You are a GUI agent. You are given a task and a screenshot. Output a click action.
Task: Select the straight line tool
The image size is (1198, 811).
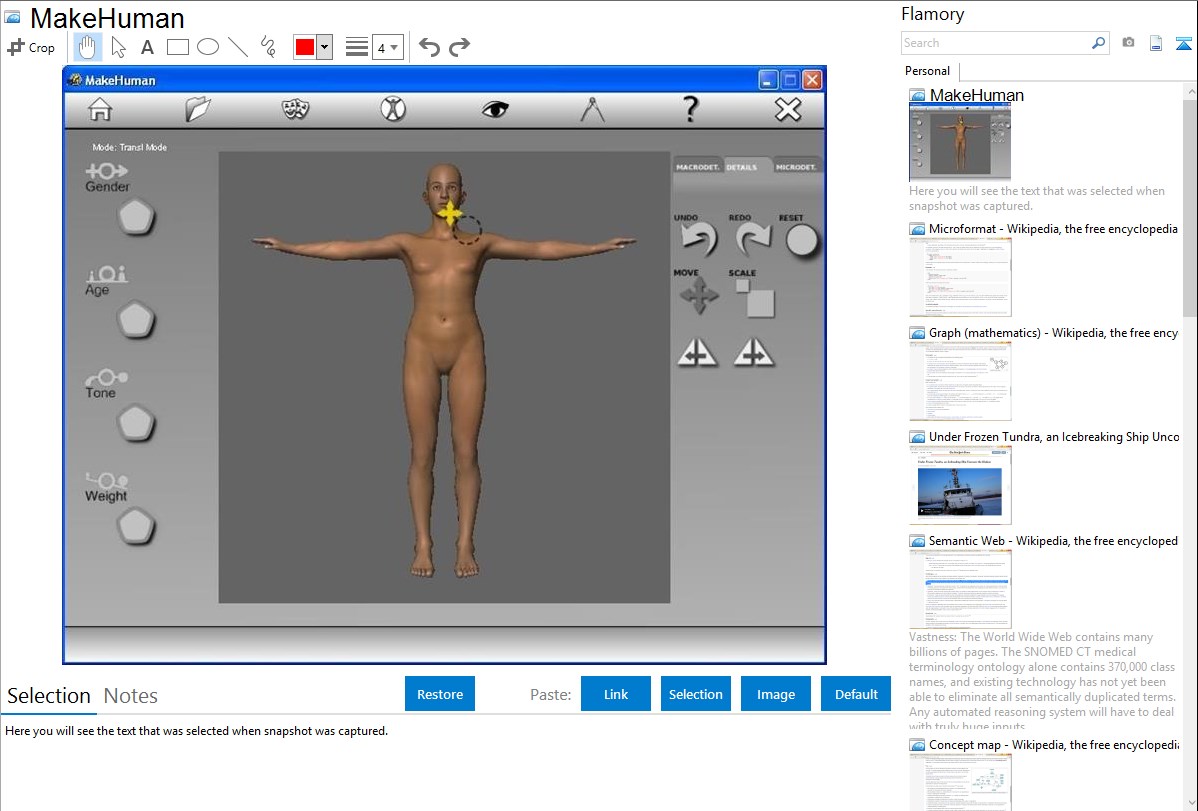click(238, 47)
